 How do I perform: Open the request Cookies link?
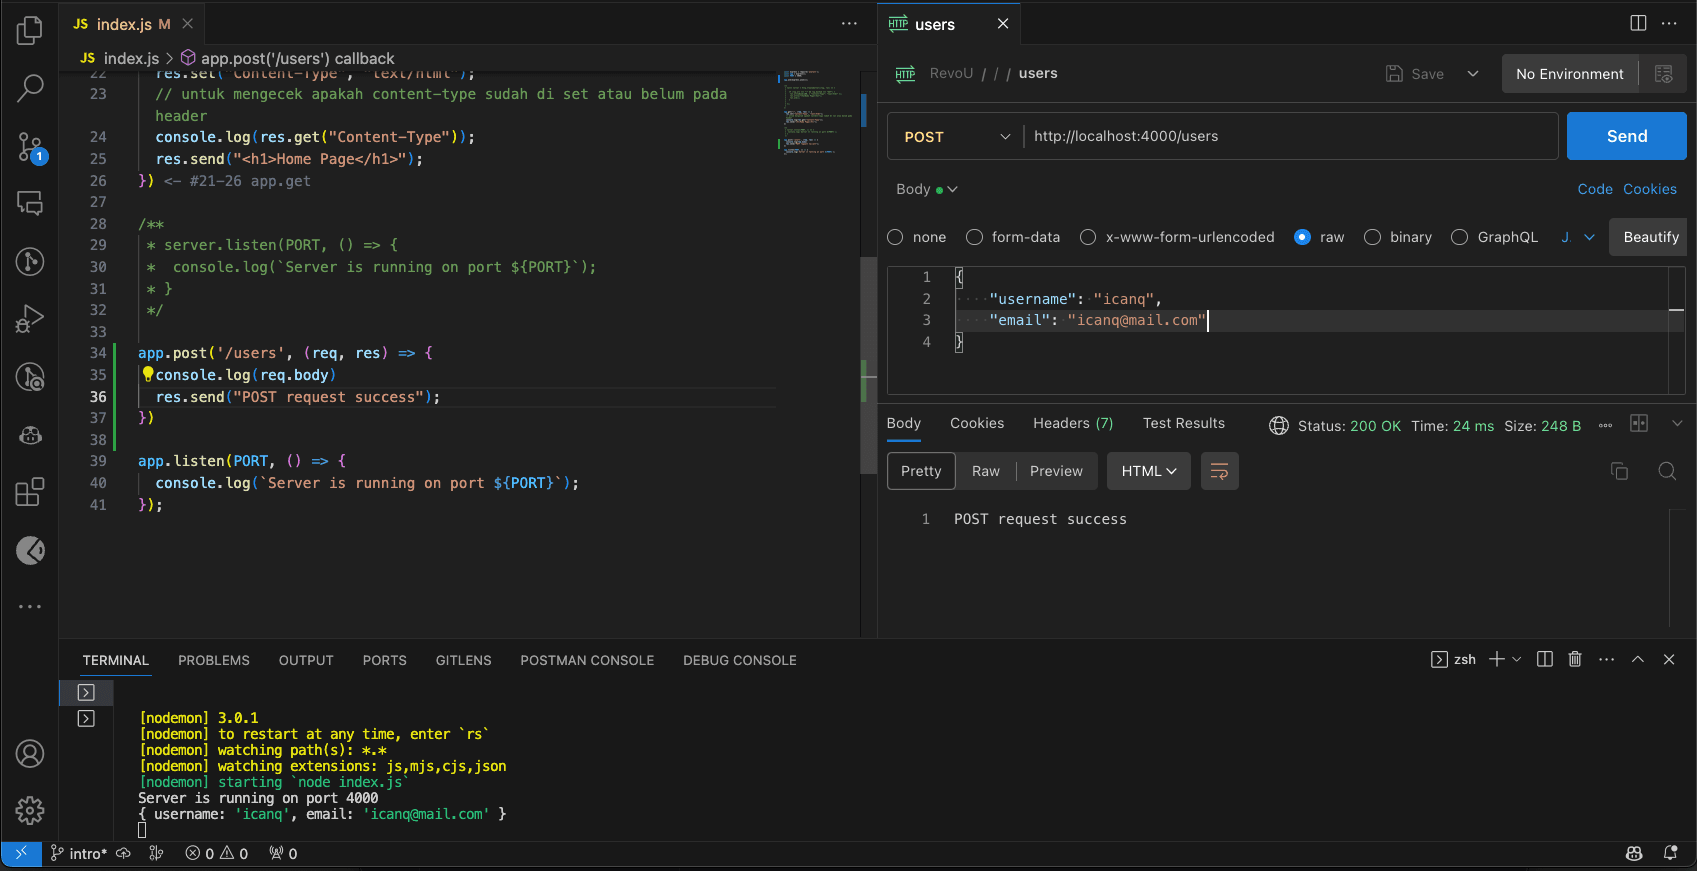pyautogui.click(x=1650, y=189)
